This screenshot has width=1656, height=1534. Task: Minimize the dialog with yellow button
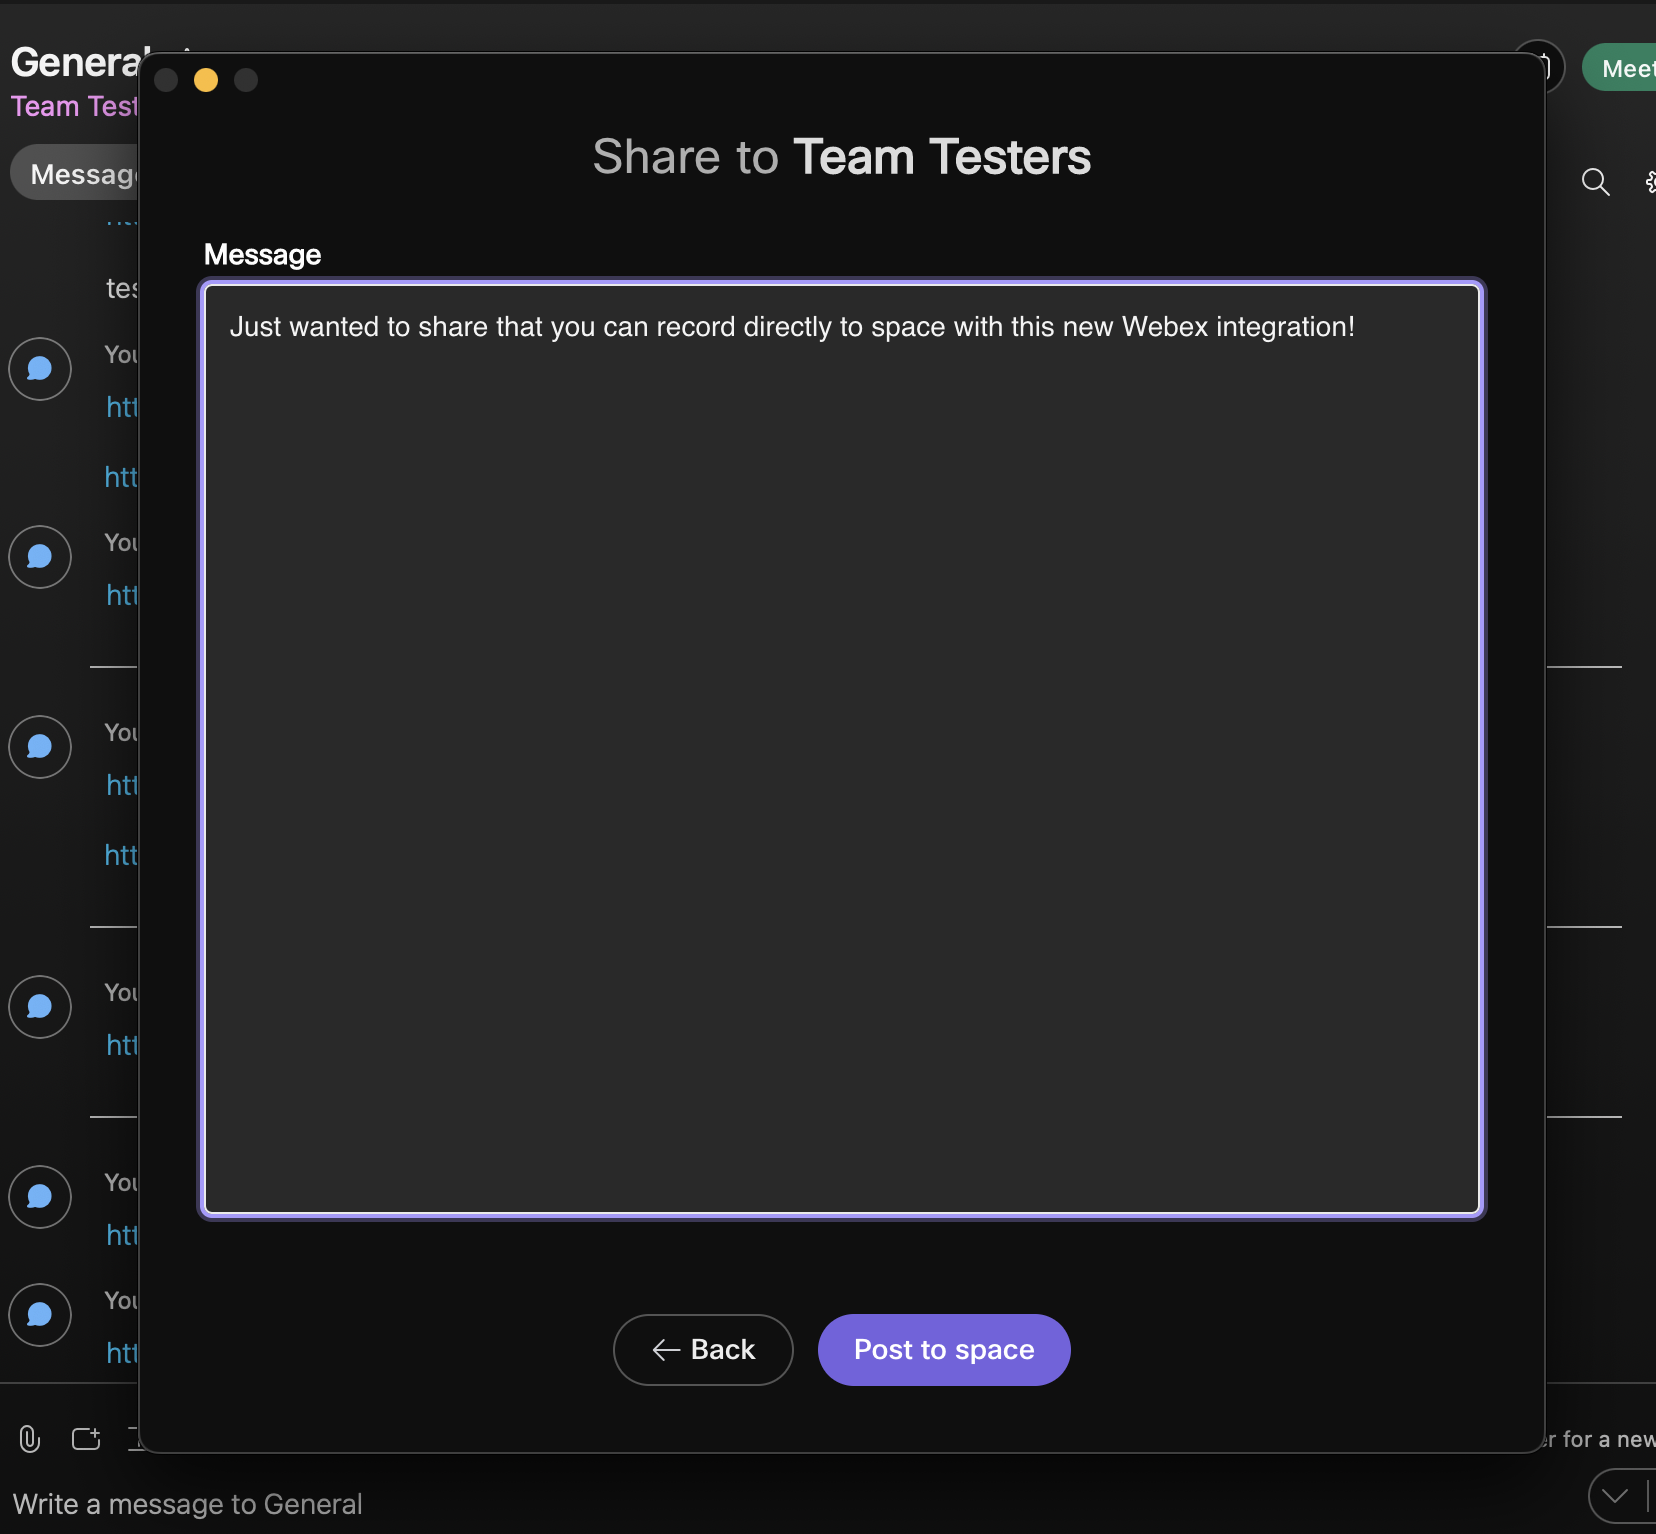pos(206,80)
